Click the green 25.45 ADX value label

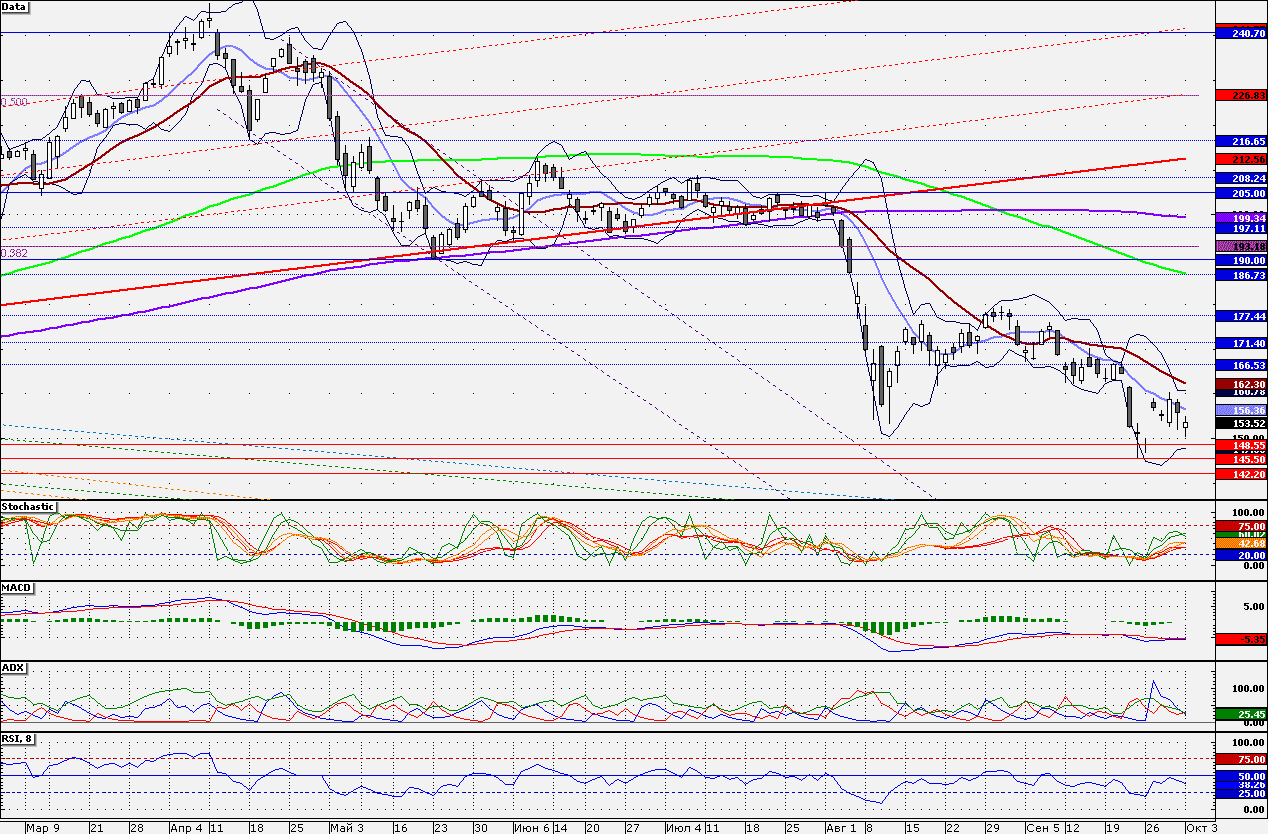(x=1238, y=714)
